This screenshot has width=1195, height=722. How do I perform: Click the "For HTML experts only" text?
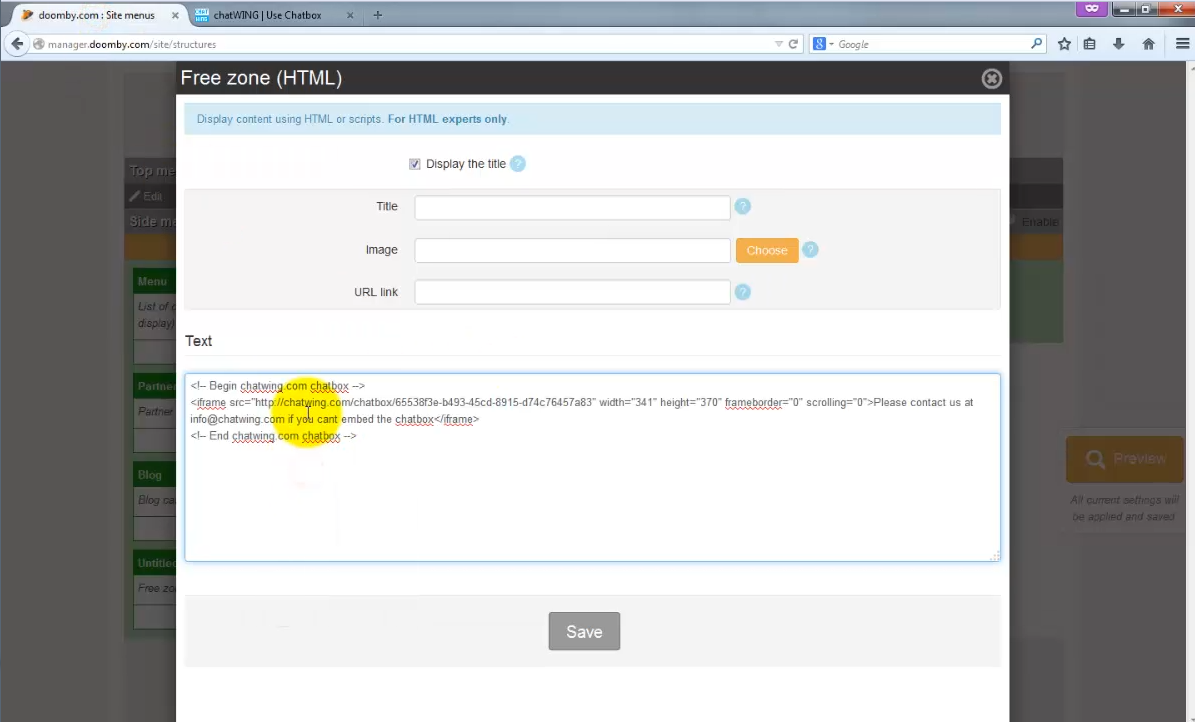447,119
